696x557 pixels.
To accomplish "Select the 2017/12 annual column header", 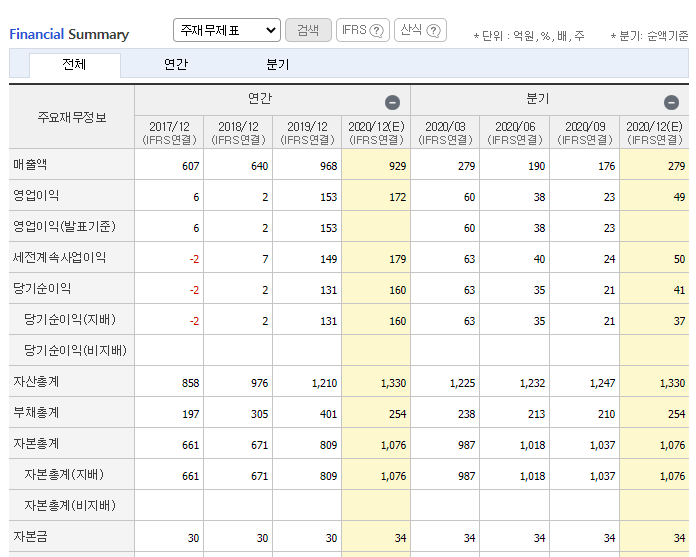I will [169, 133].
